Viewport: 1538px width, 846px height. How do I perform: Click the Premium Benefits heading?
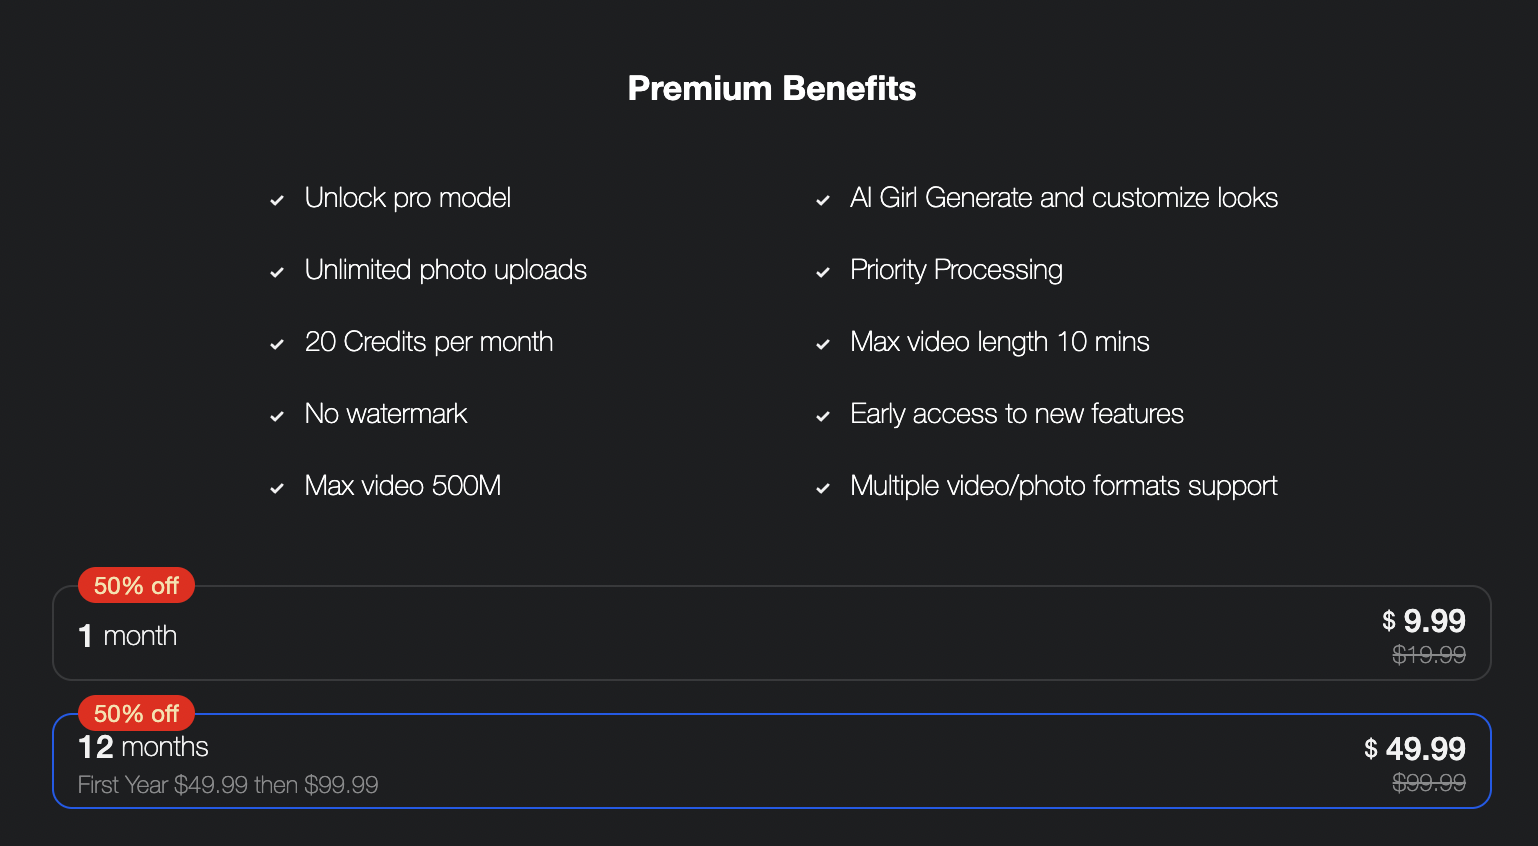[x=771, y=88]
